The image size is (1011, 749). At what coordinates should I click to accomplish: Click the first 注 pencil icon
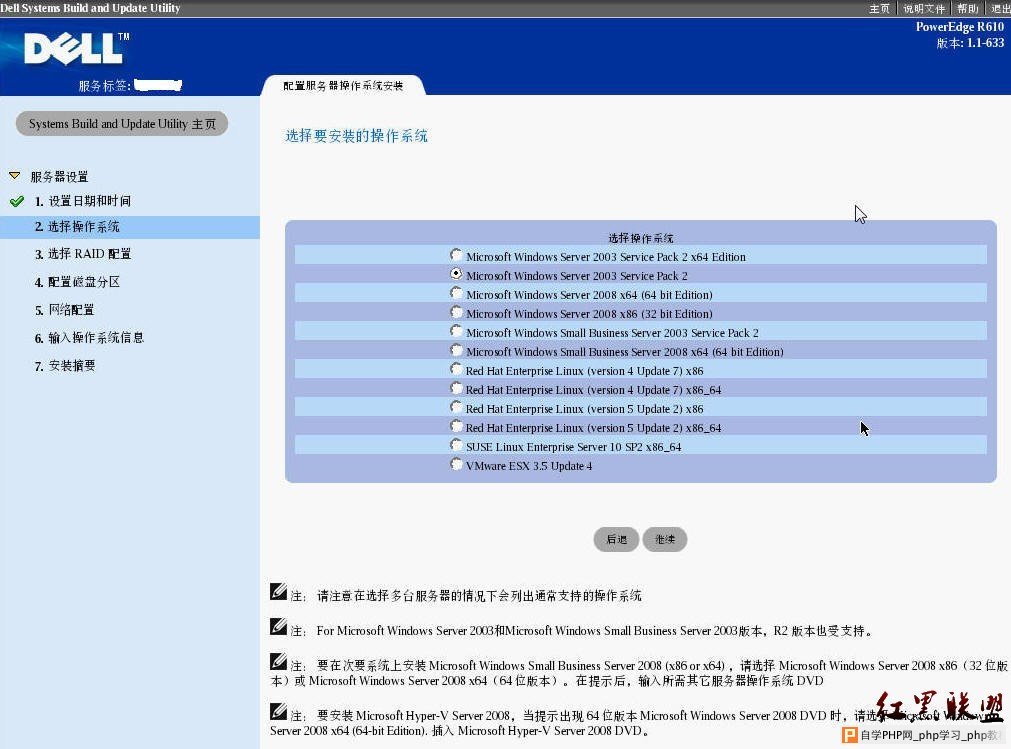(279, 591)
